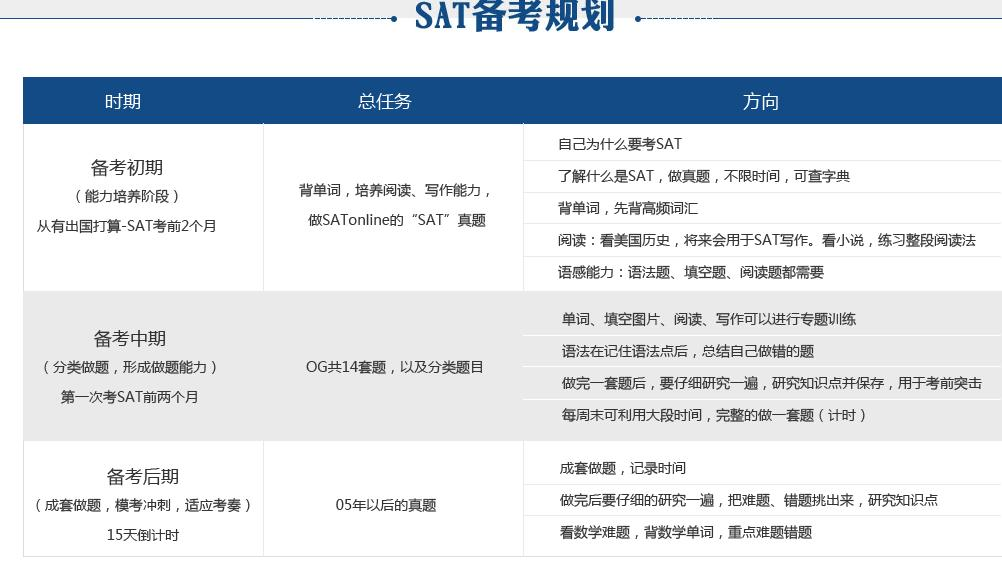Click the SAT备考规划 page title
The image size is (1002, 562).
pos(515,16)
